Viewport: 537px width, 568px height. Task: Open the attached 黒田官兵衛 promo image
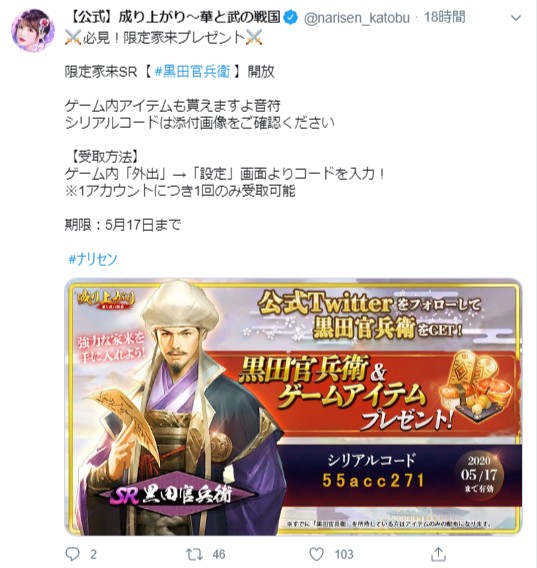point(293,406)
